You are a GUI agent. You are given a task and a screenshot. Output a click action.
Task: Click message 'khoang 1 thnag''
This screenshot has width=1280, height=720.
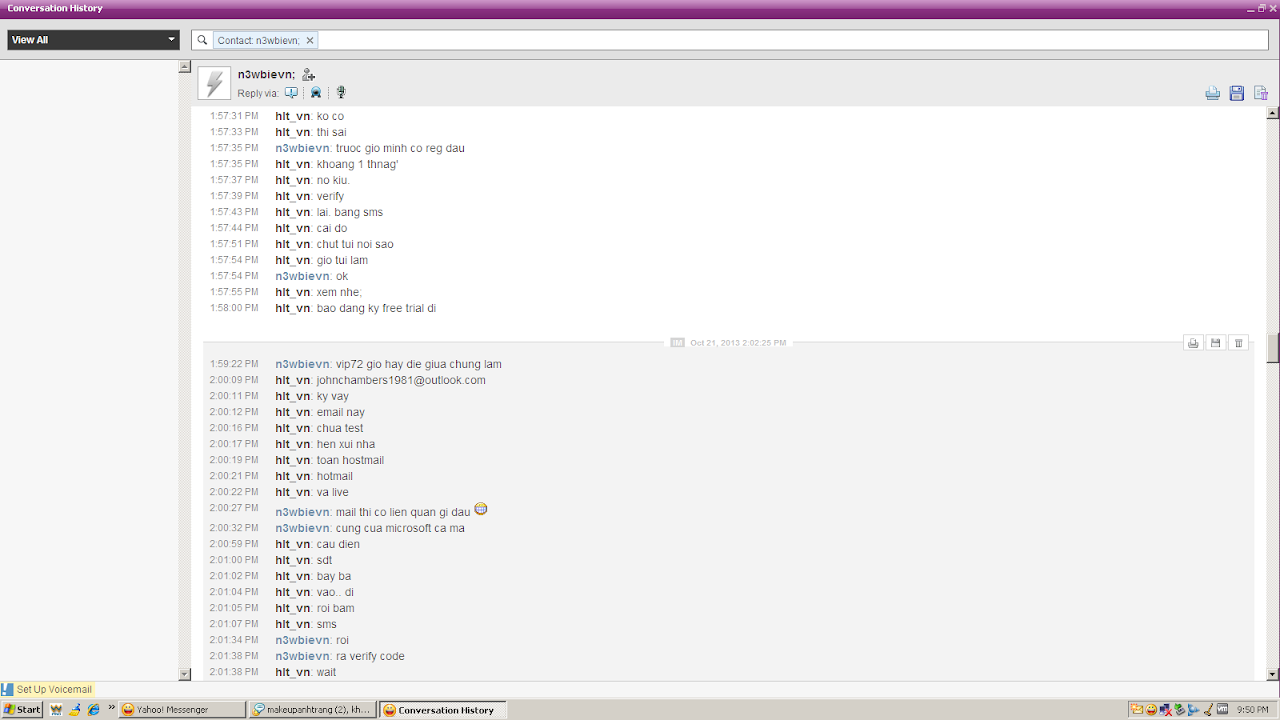[358, 164]
